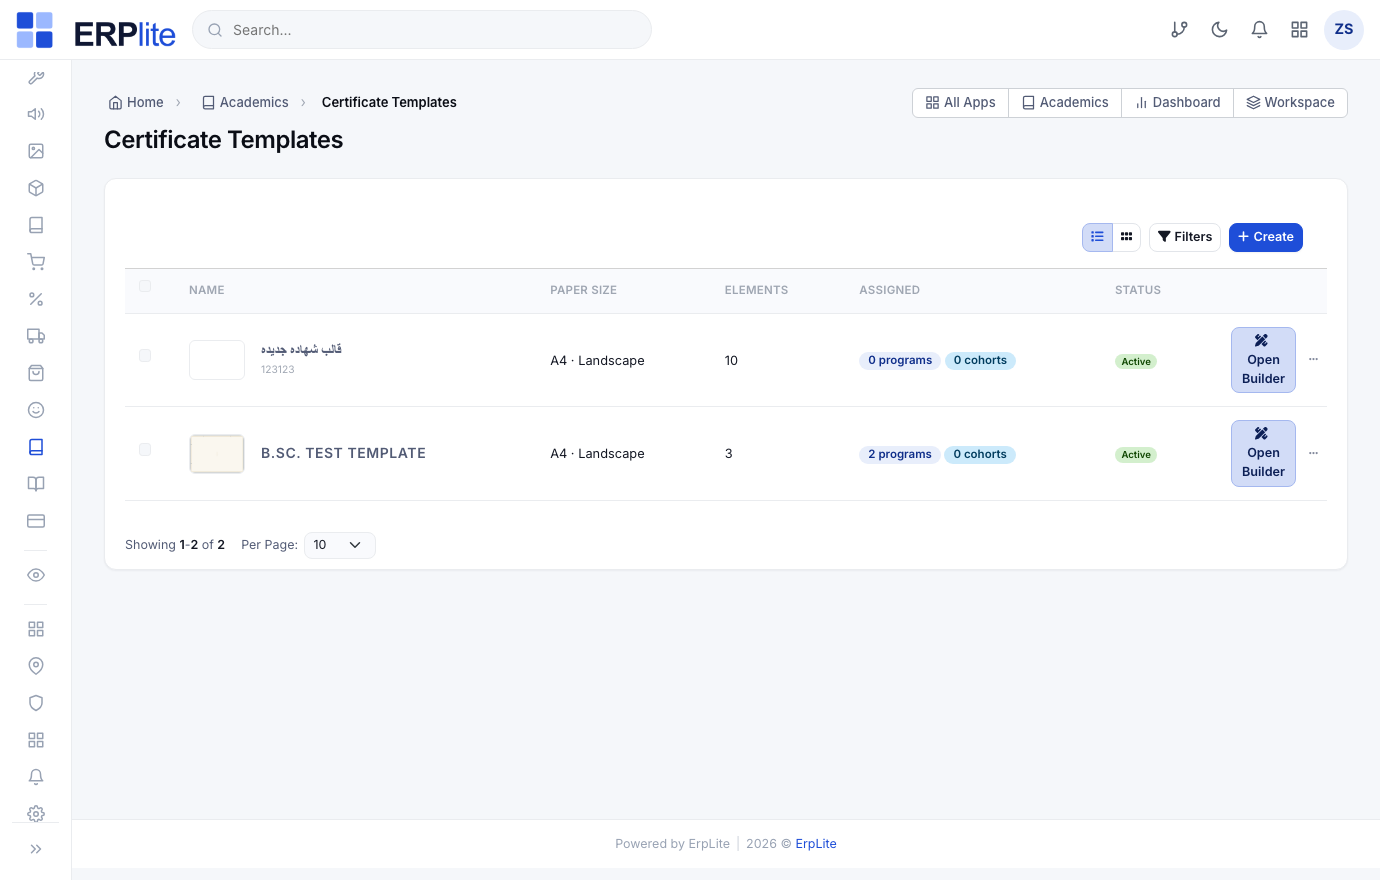Open the megaphone sidebar icon

click(x=36, y=114)
